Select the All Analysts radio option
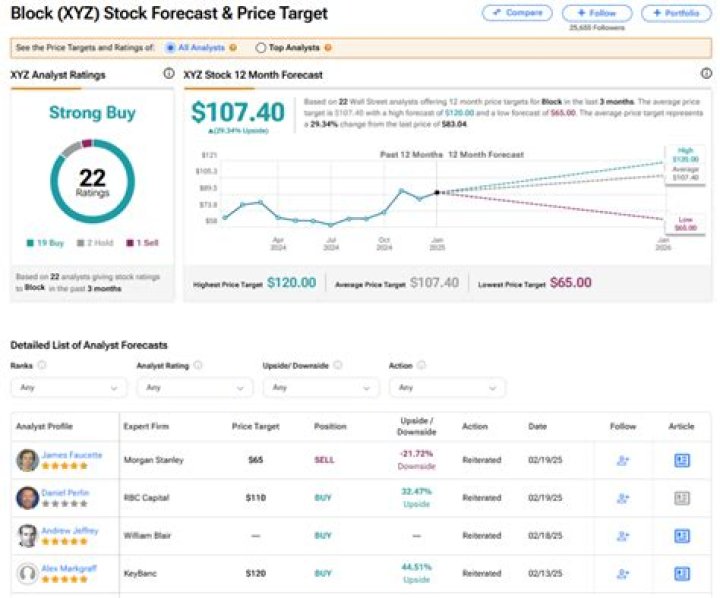Screen dimensions: 720x598 (170, 47)
